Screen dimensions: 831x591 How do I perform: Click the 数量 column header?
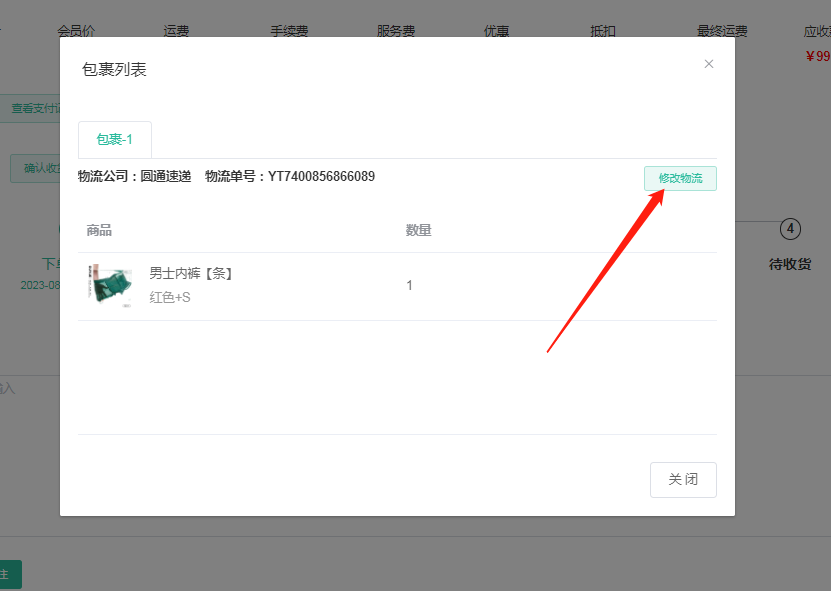pyautogui.click(x=418, y=230)
